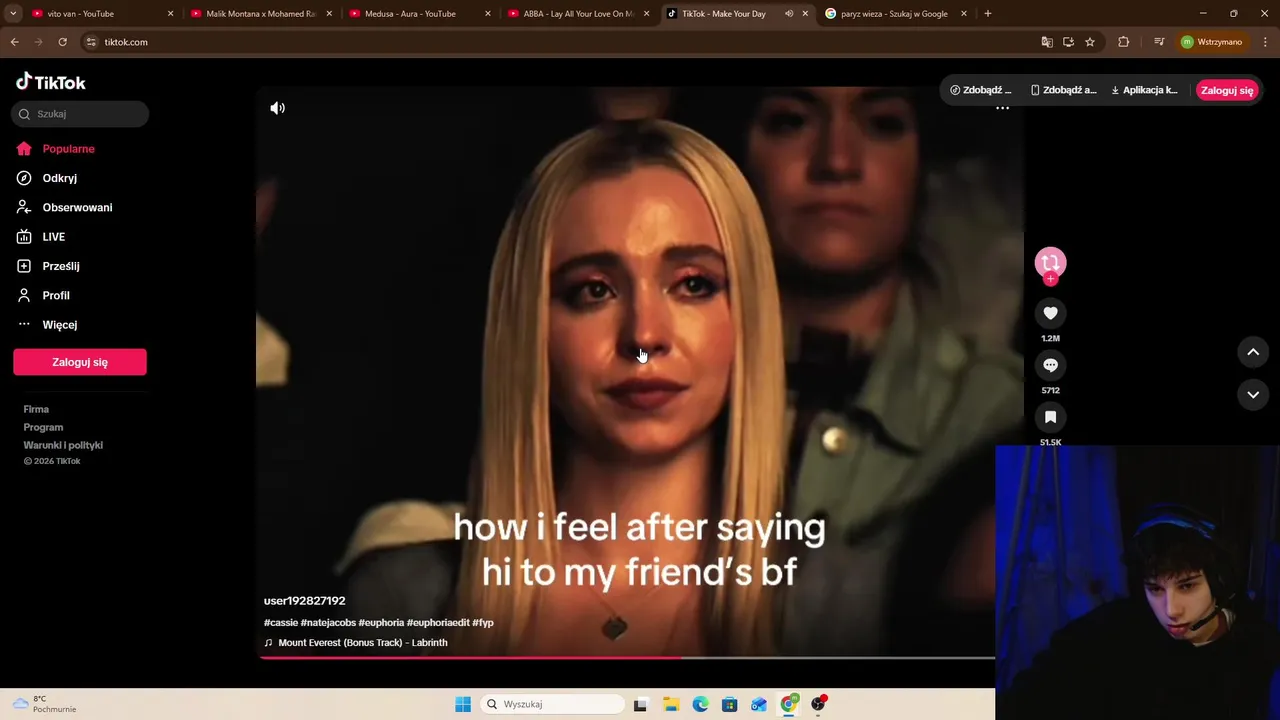Open OBS Studio from the taskbar
This screenshot has height=720, width=1280.
tap(818, 704)
